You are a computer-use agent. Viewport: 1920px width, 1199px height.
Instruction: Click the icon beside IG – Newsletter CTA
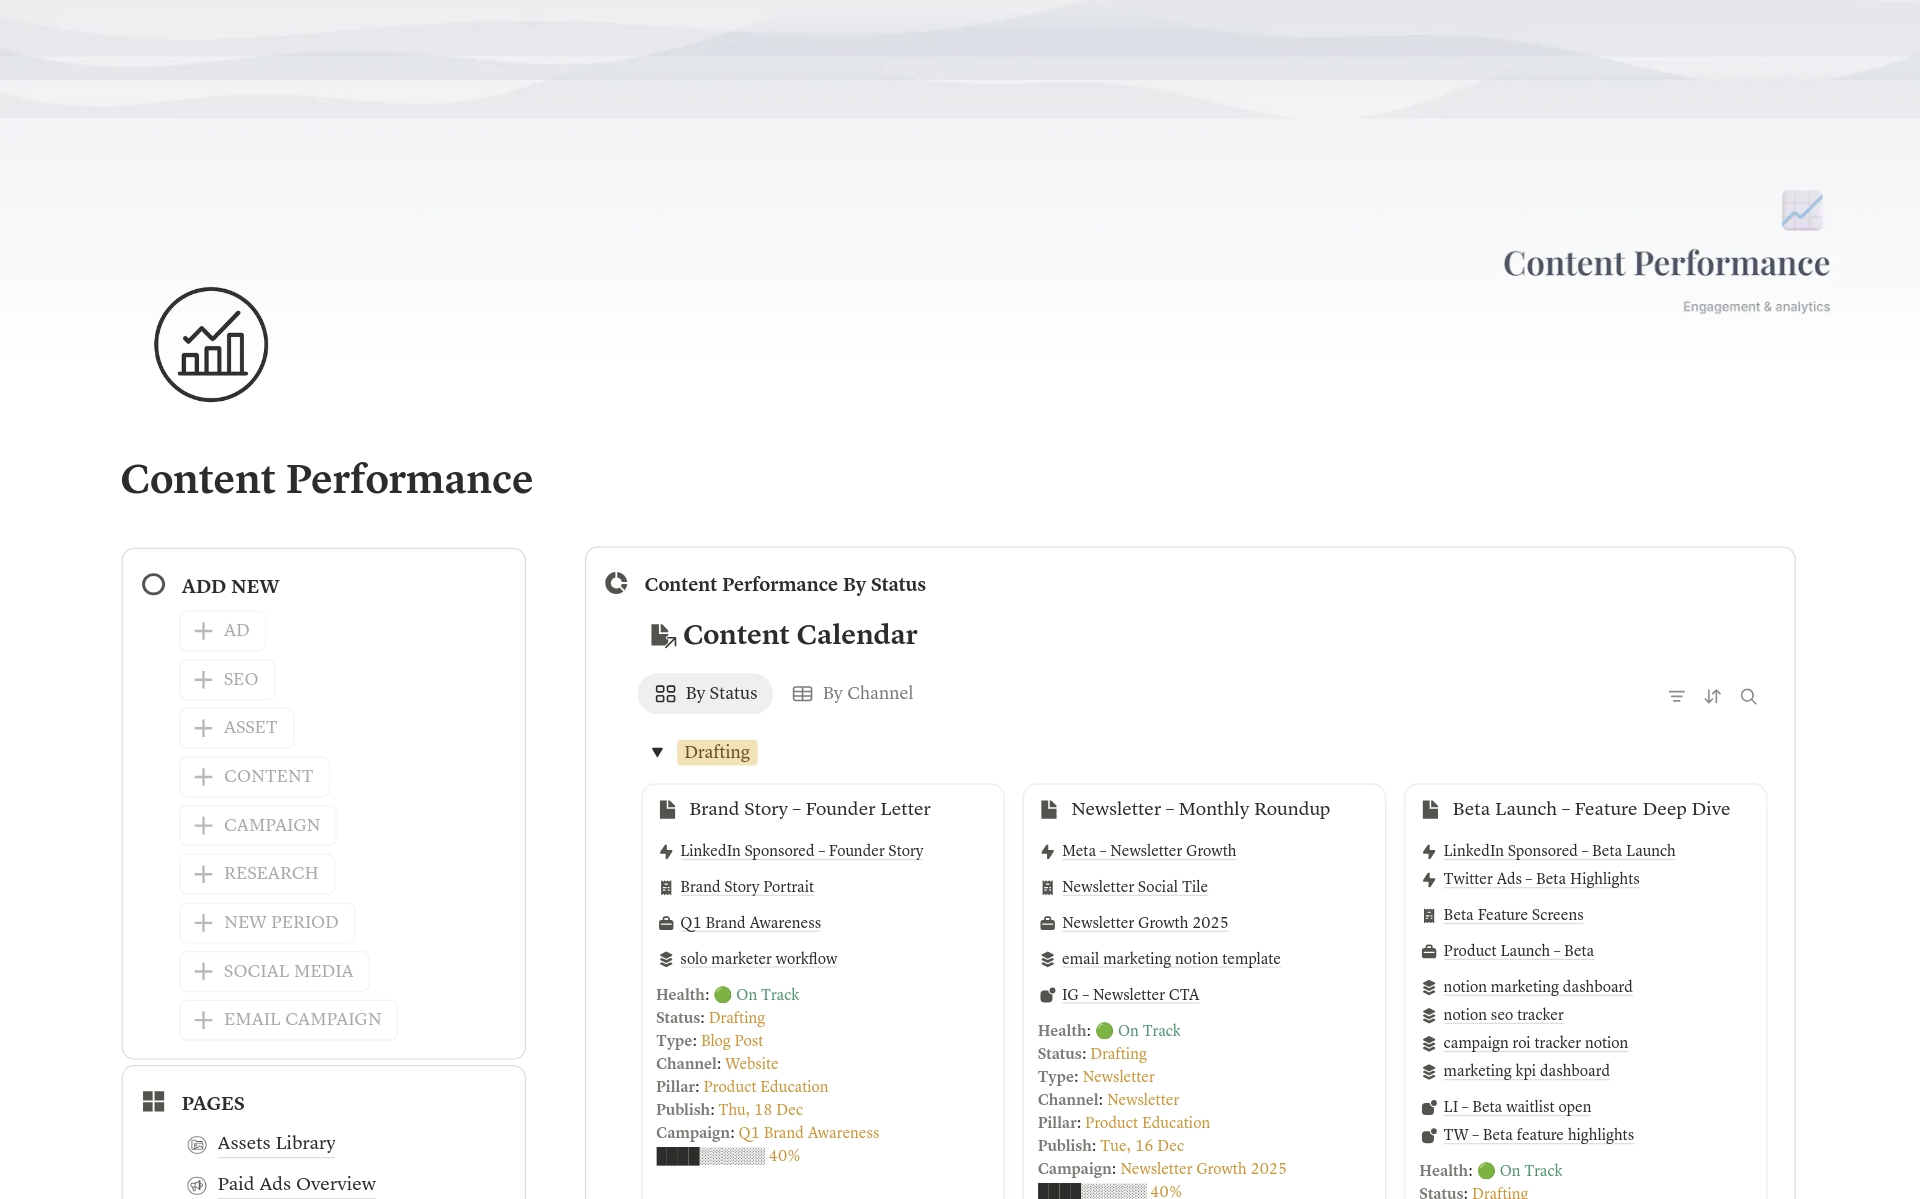tap(1048, 996)
